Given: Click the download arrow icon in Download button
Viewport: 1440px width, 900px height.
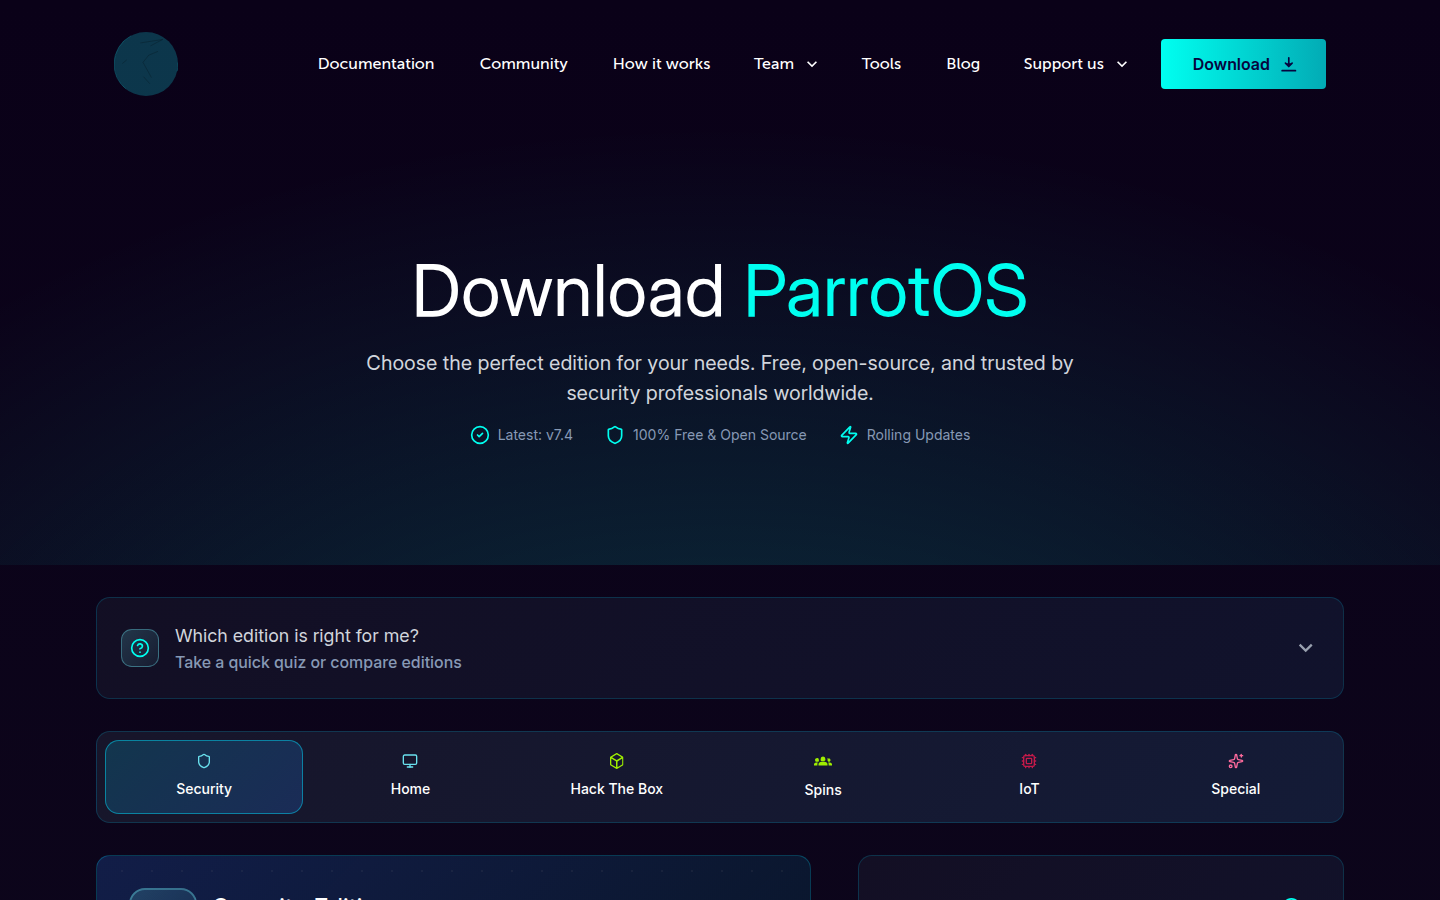Looking at the screenshot, I should click(x=1289, y=64).
